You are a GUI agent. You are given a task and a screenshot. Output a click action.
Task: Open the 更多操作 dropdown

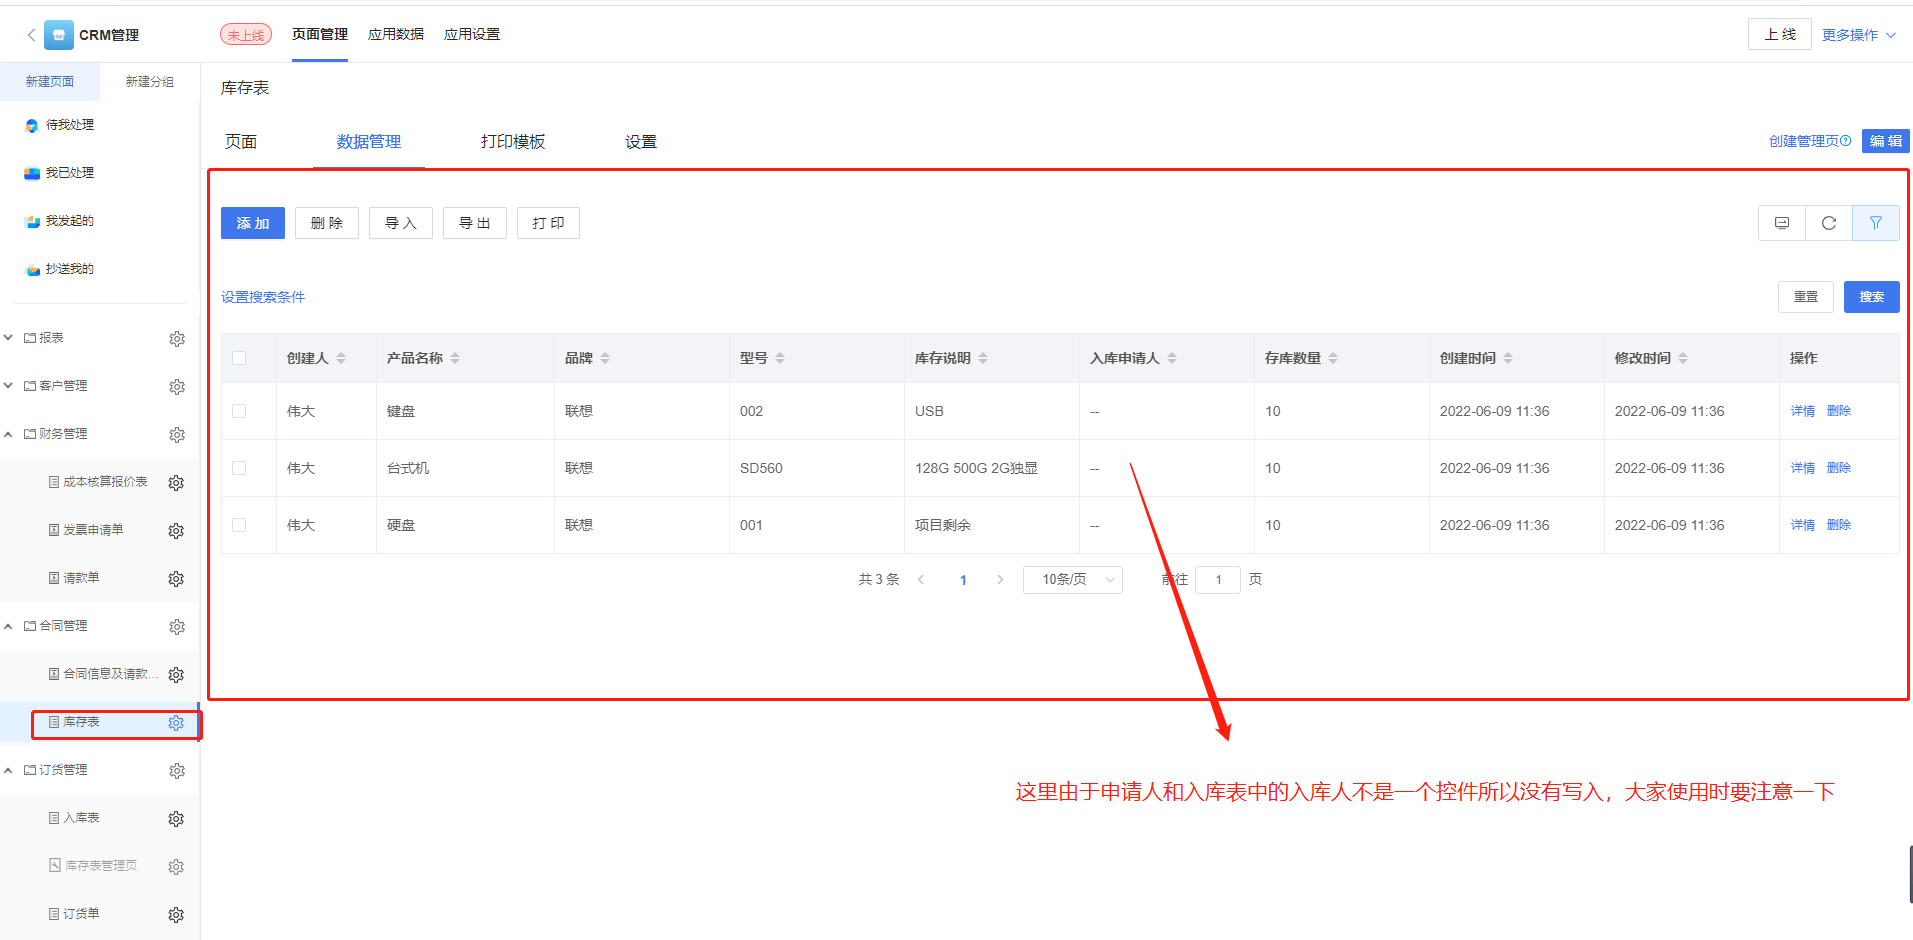click(1858, 35)
